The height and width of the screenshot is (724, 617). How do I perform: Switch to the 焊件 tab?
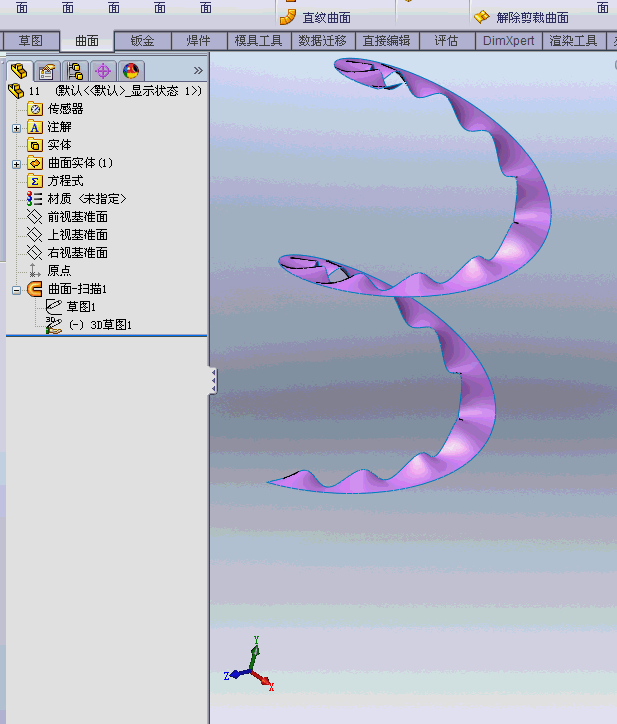[199, 41]
